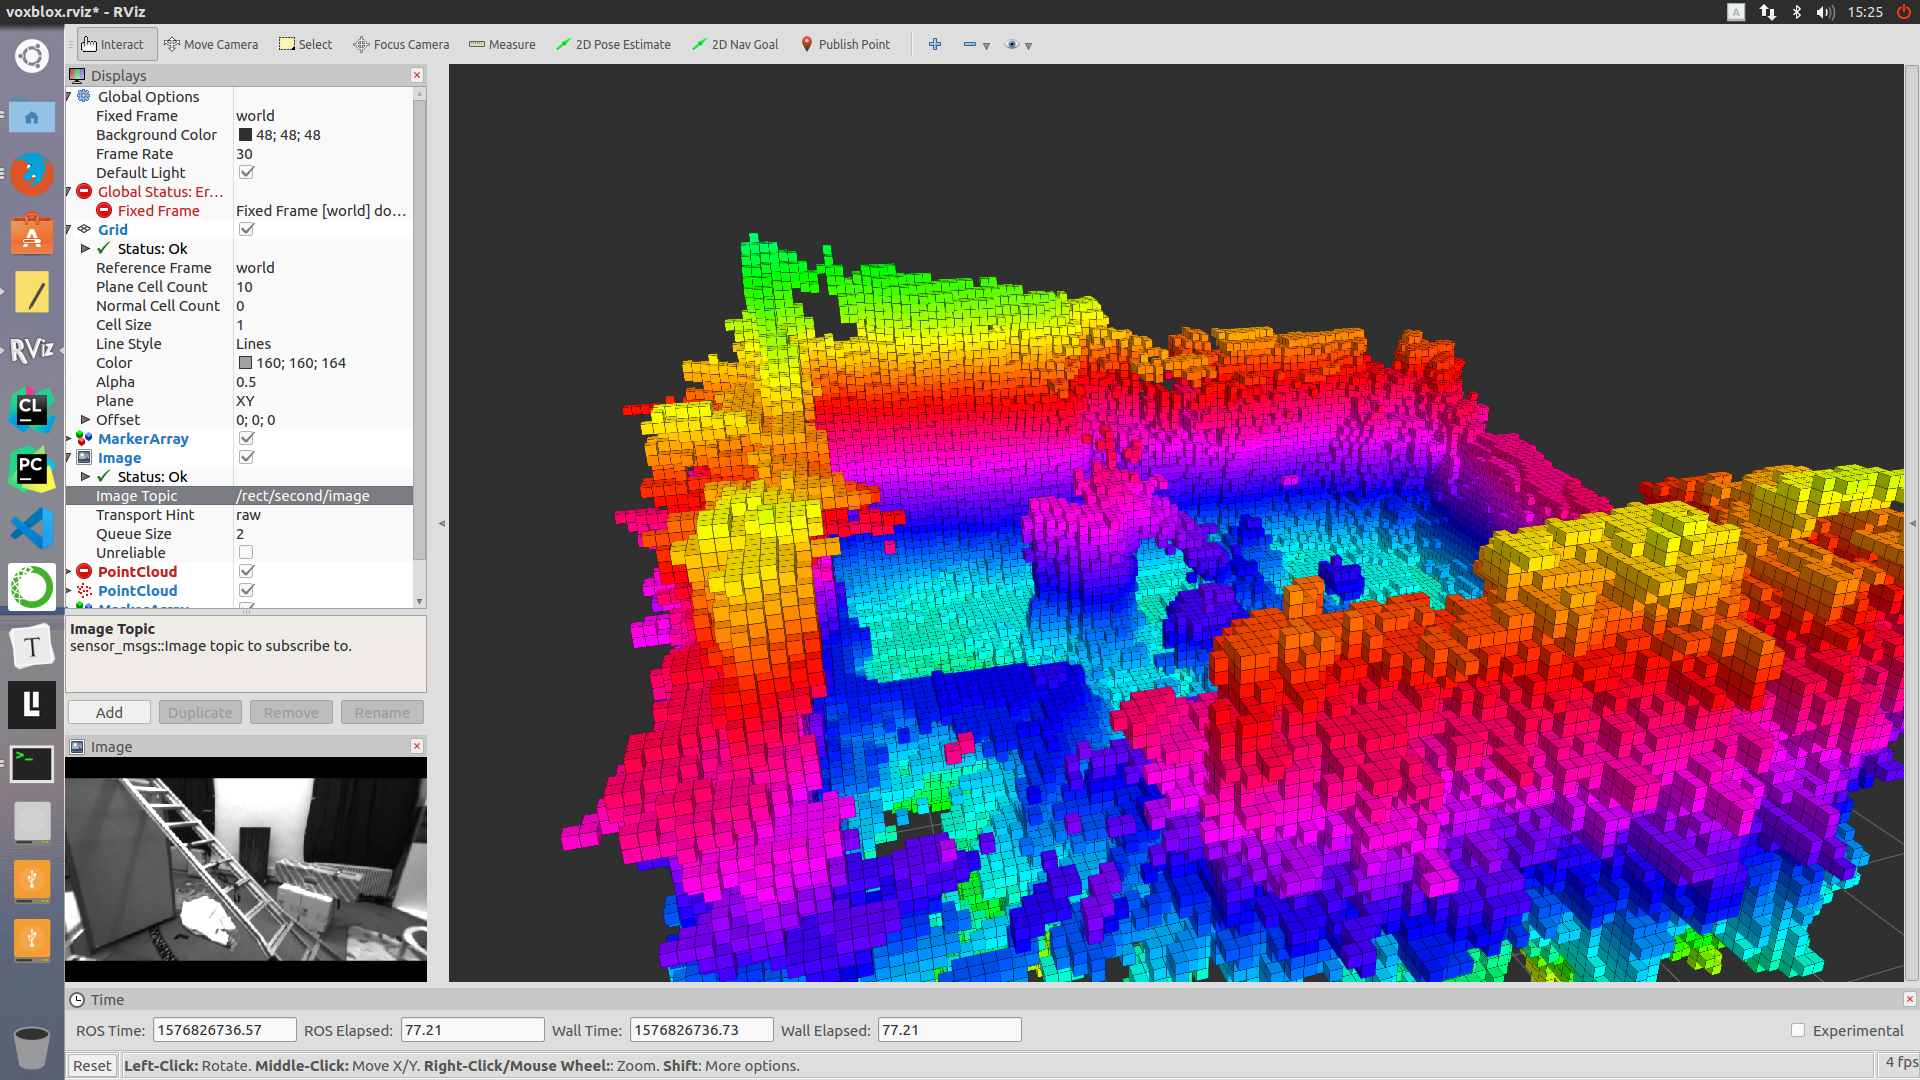
Task: Click the add tool plus icon
Action: 935,44
